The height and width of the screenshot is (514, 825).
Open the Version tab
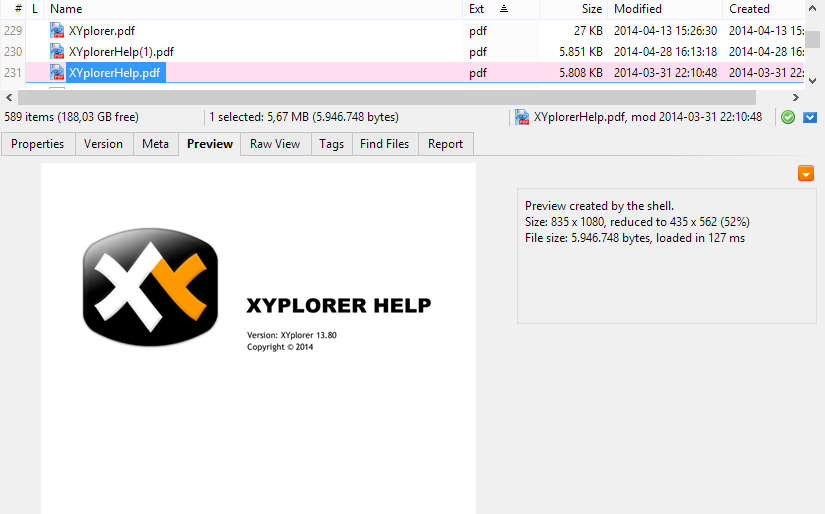tap(103, 144)
